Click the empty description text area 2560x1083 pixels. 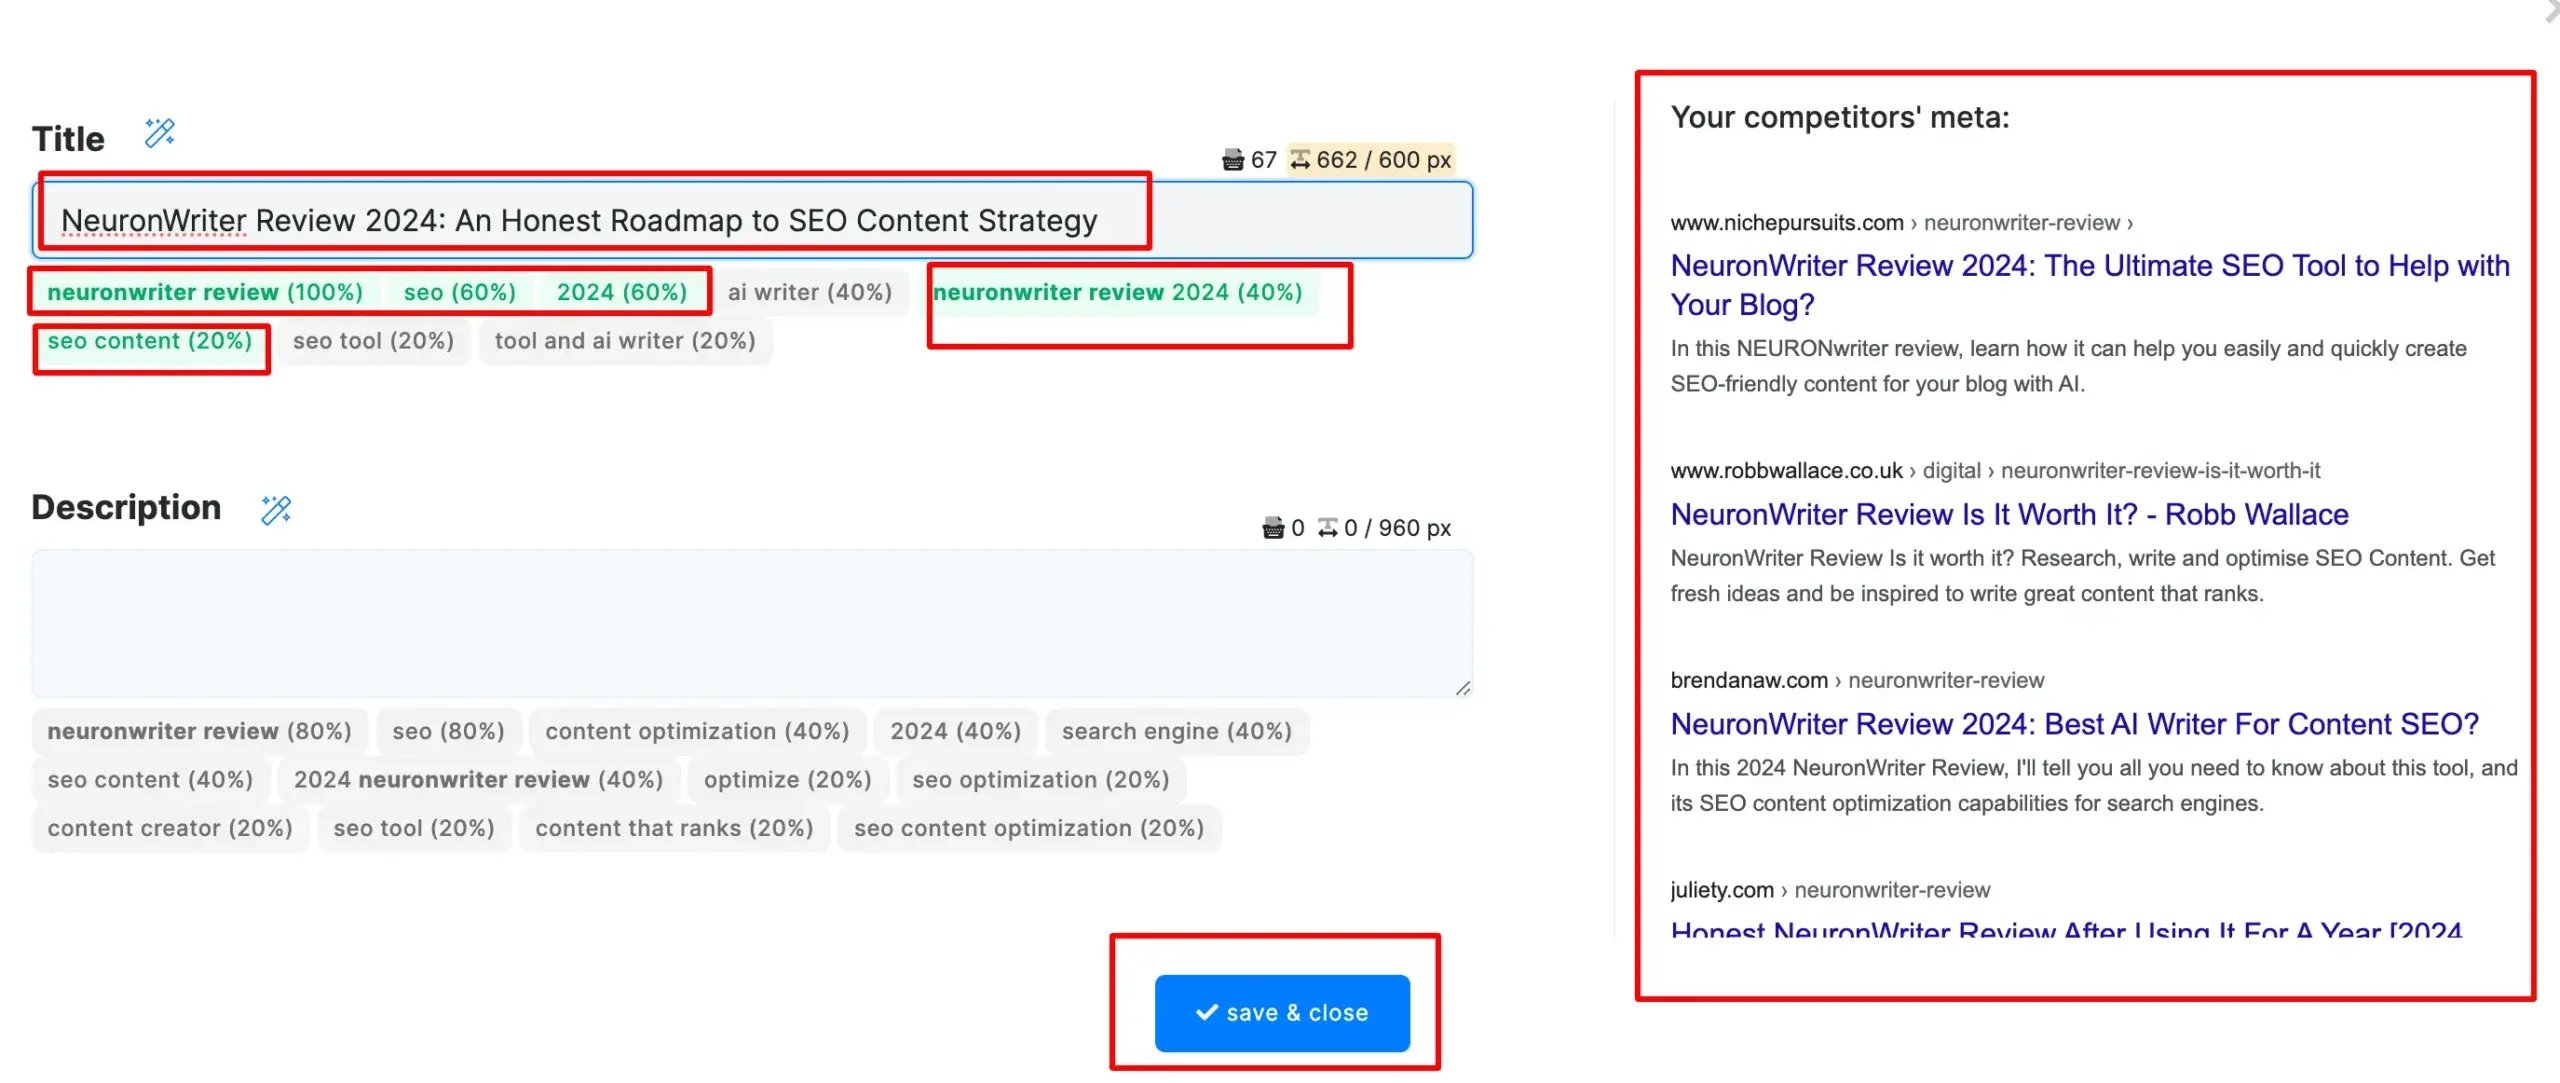pyautogui.click(x=750, y=622)
